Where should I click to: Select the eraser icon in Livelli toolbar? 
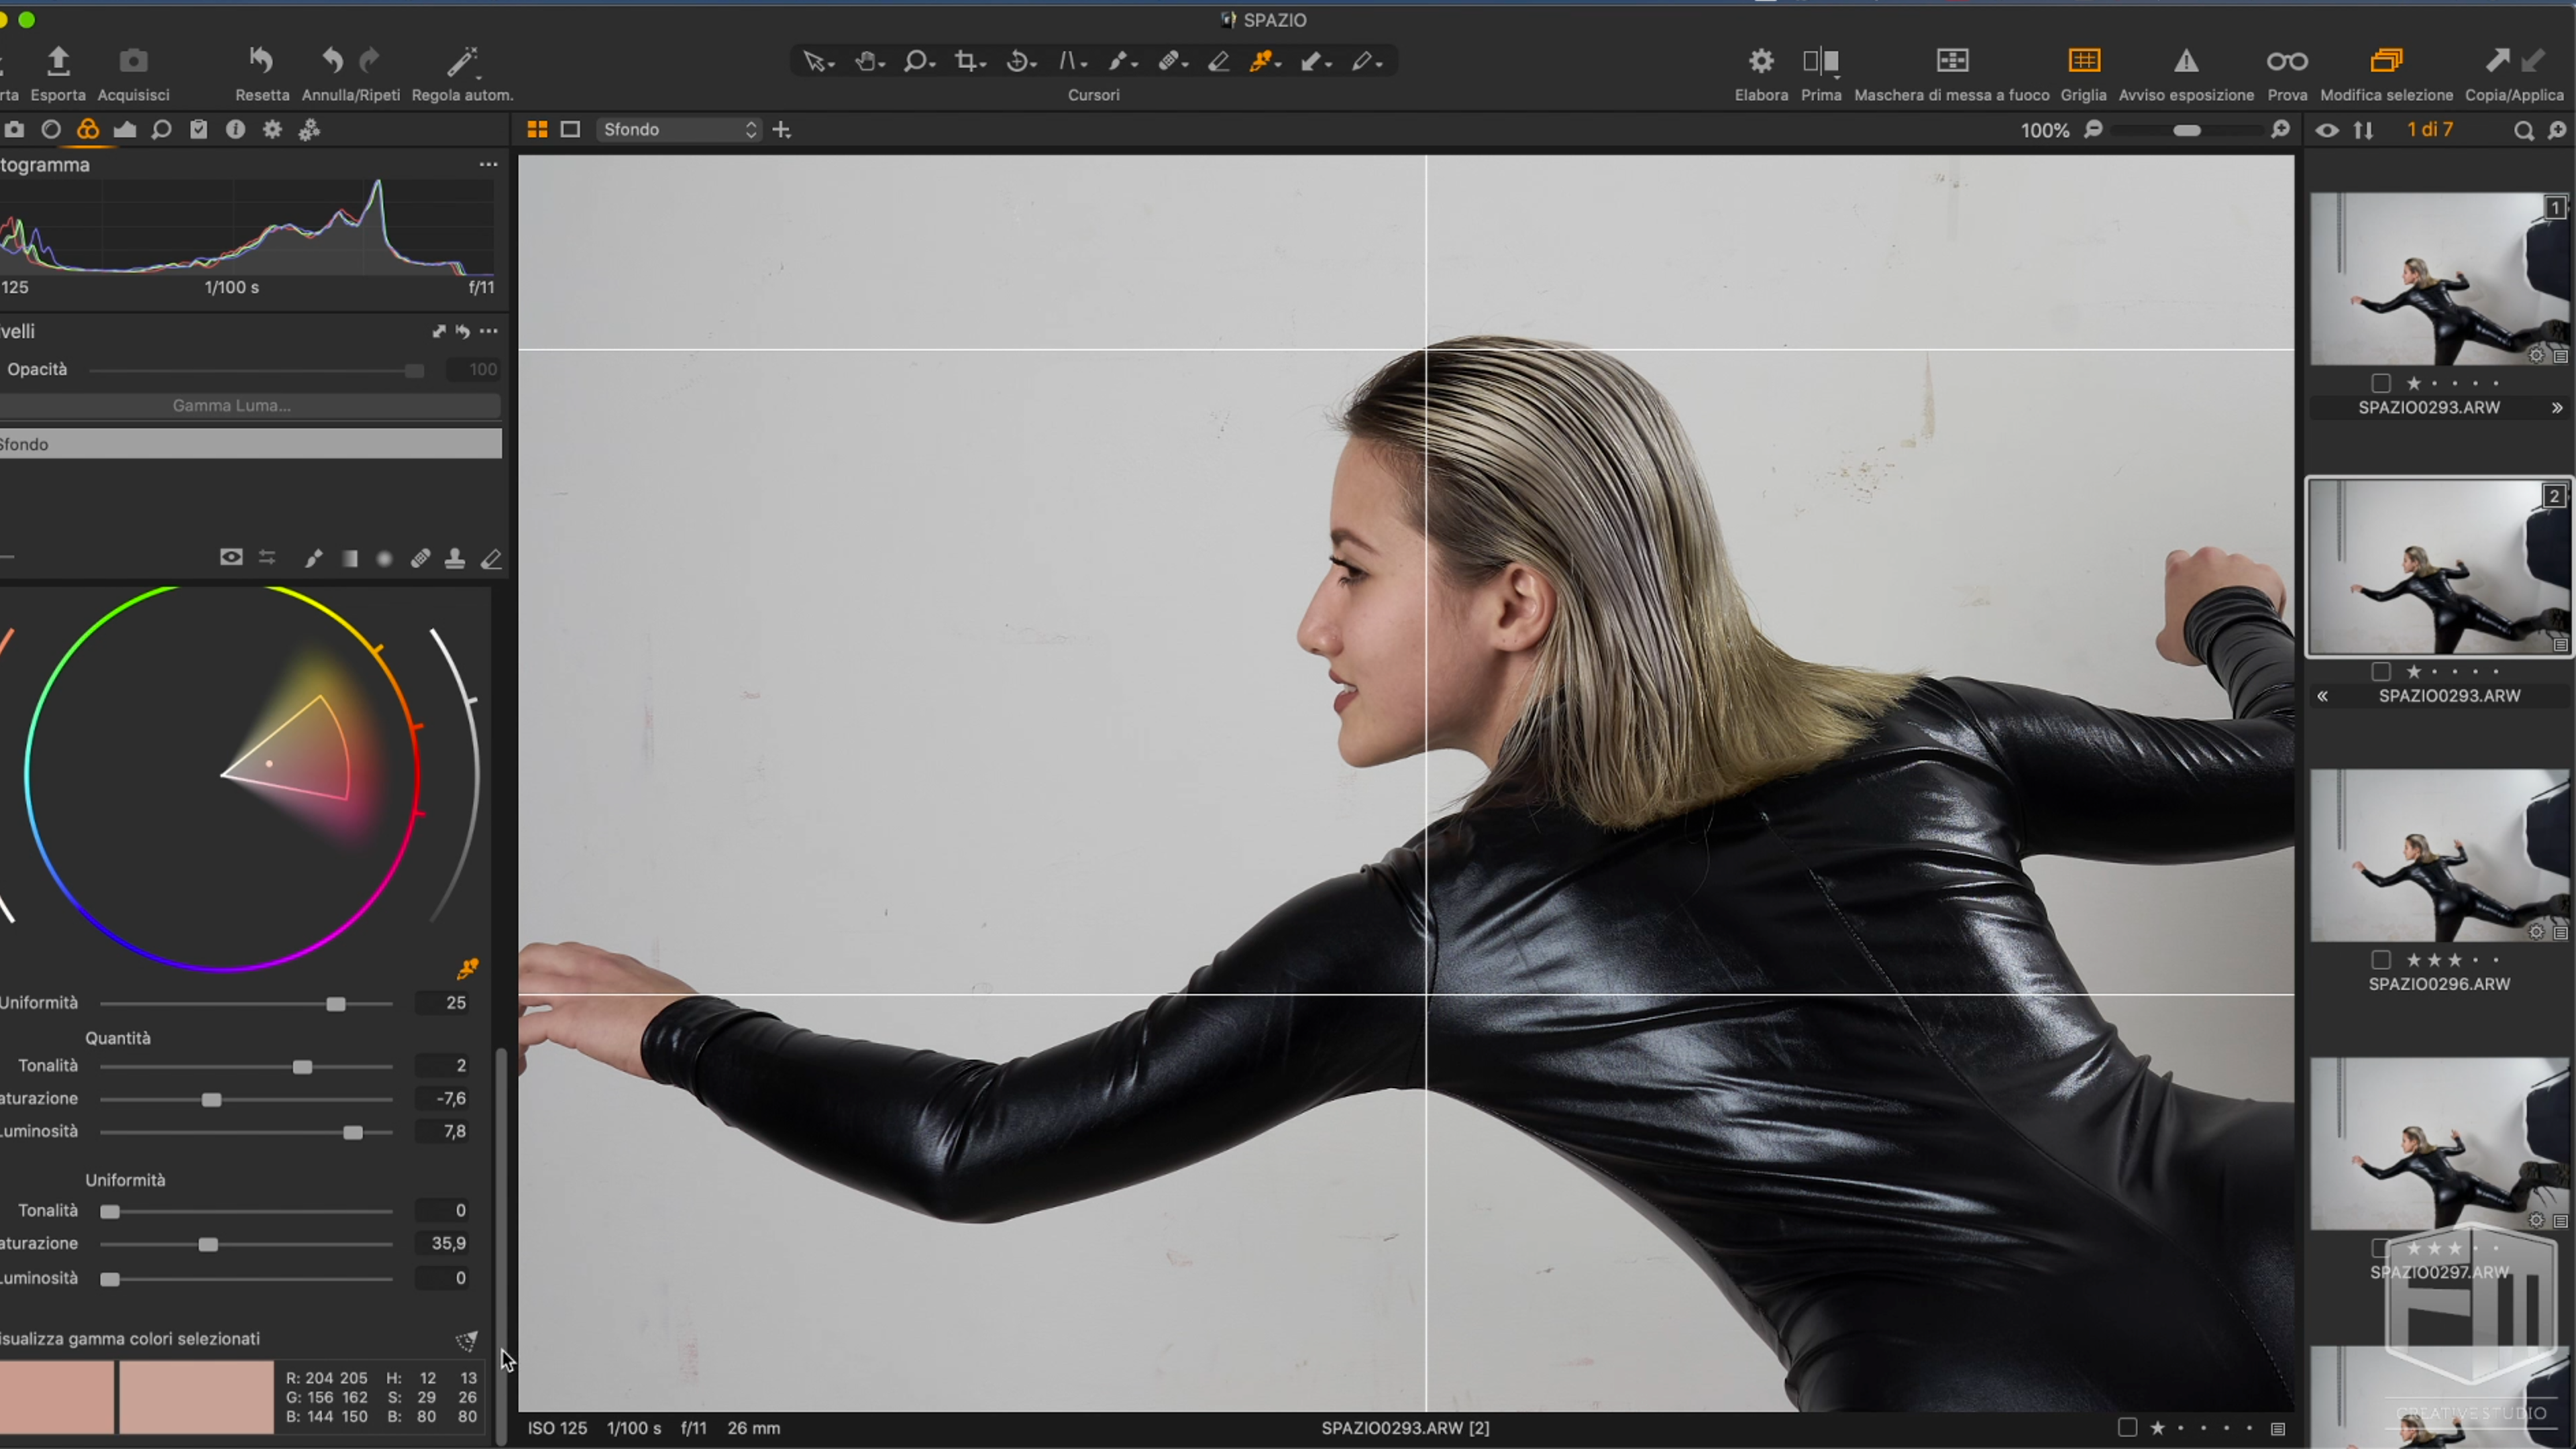click(491, 559)
